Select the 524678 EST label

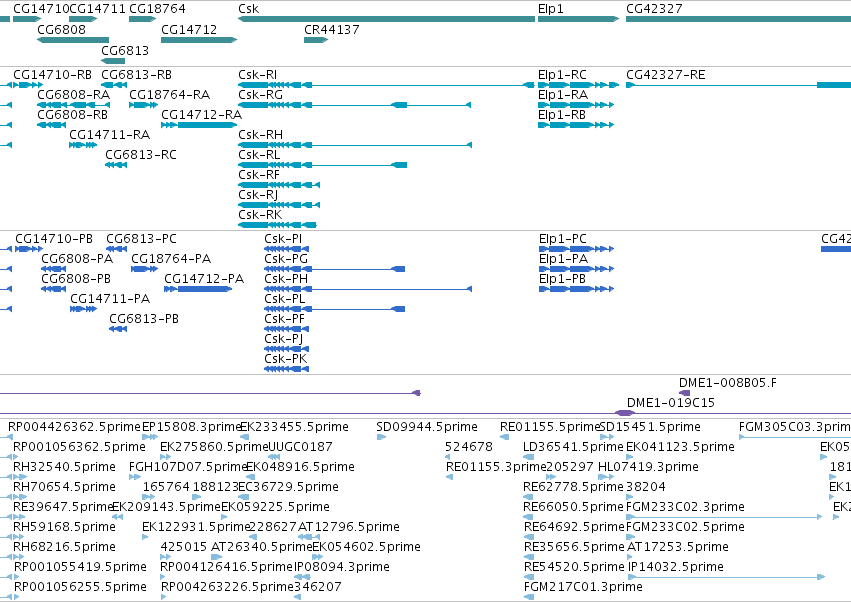tap(468, 447)
